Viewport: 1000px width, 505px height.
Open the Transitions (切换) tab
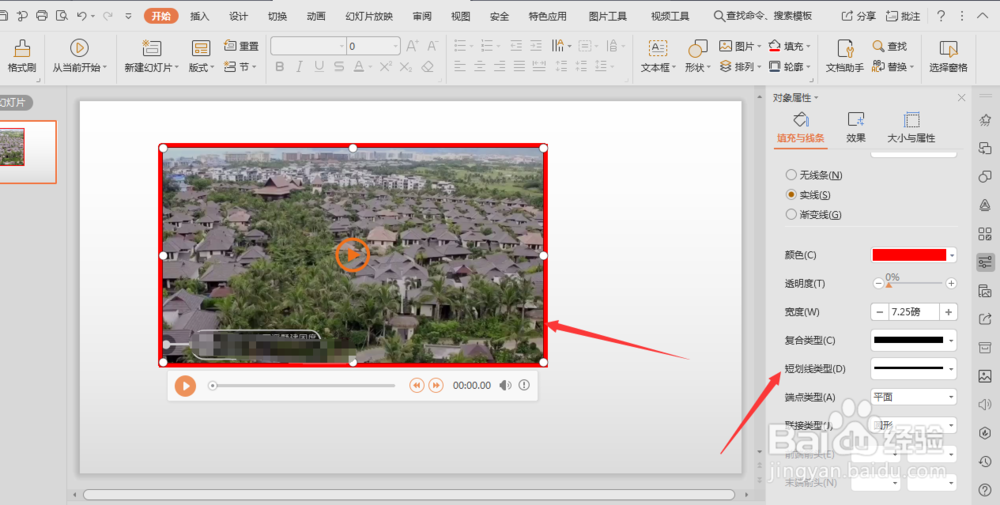pos(277,16)
